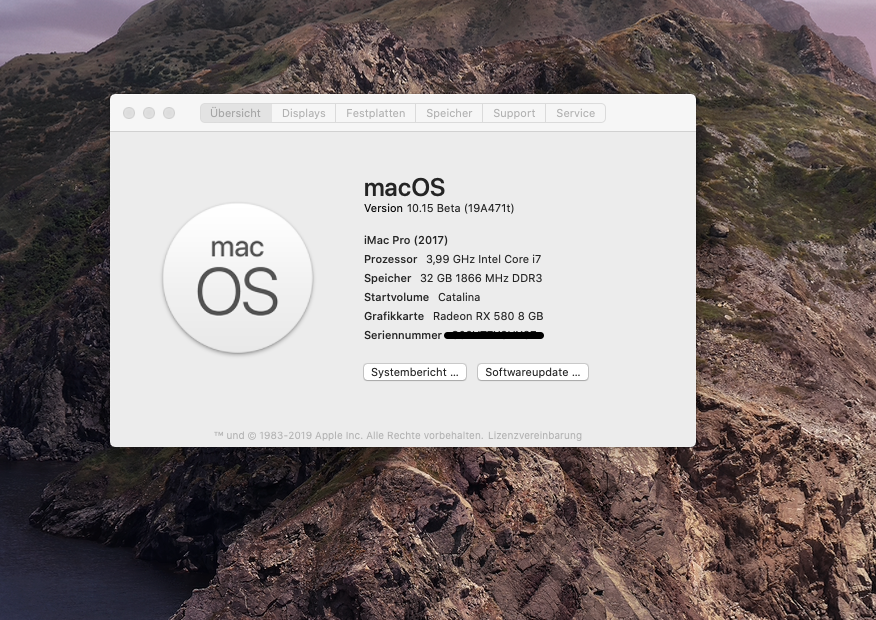This screenshot has height=620, width=876.
Task: Click the Radeon RX 580 8 GB value
Action: (488, 316)
